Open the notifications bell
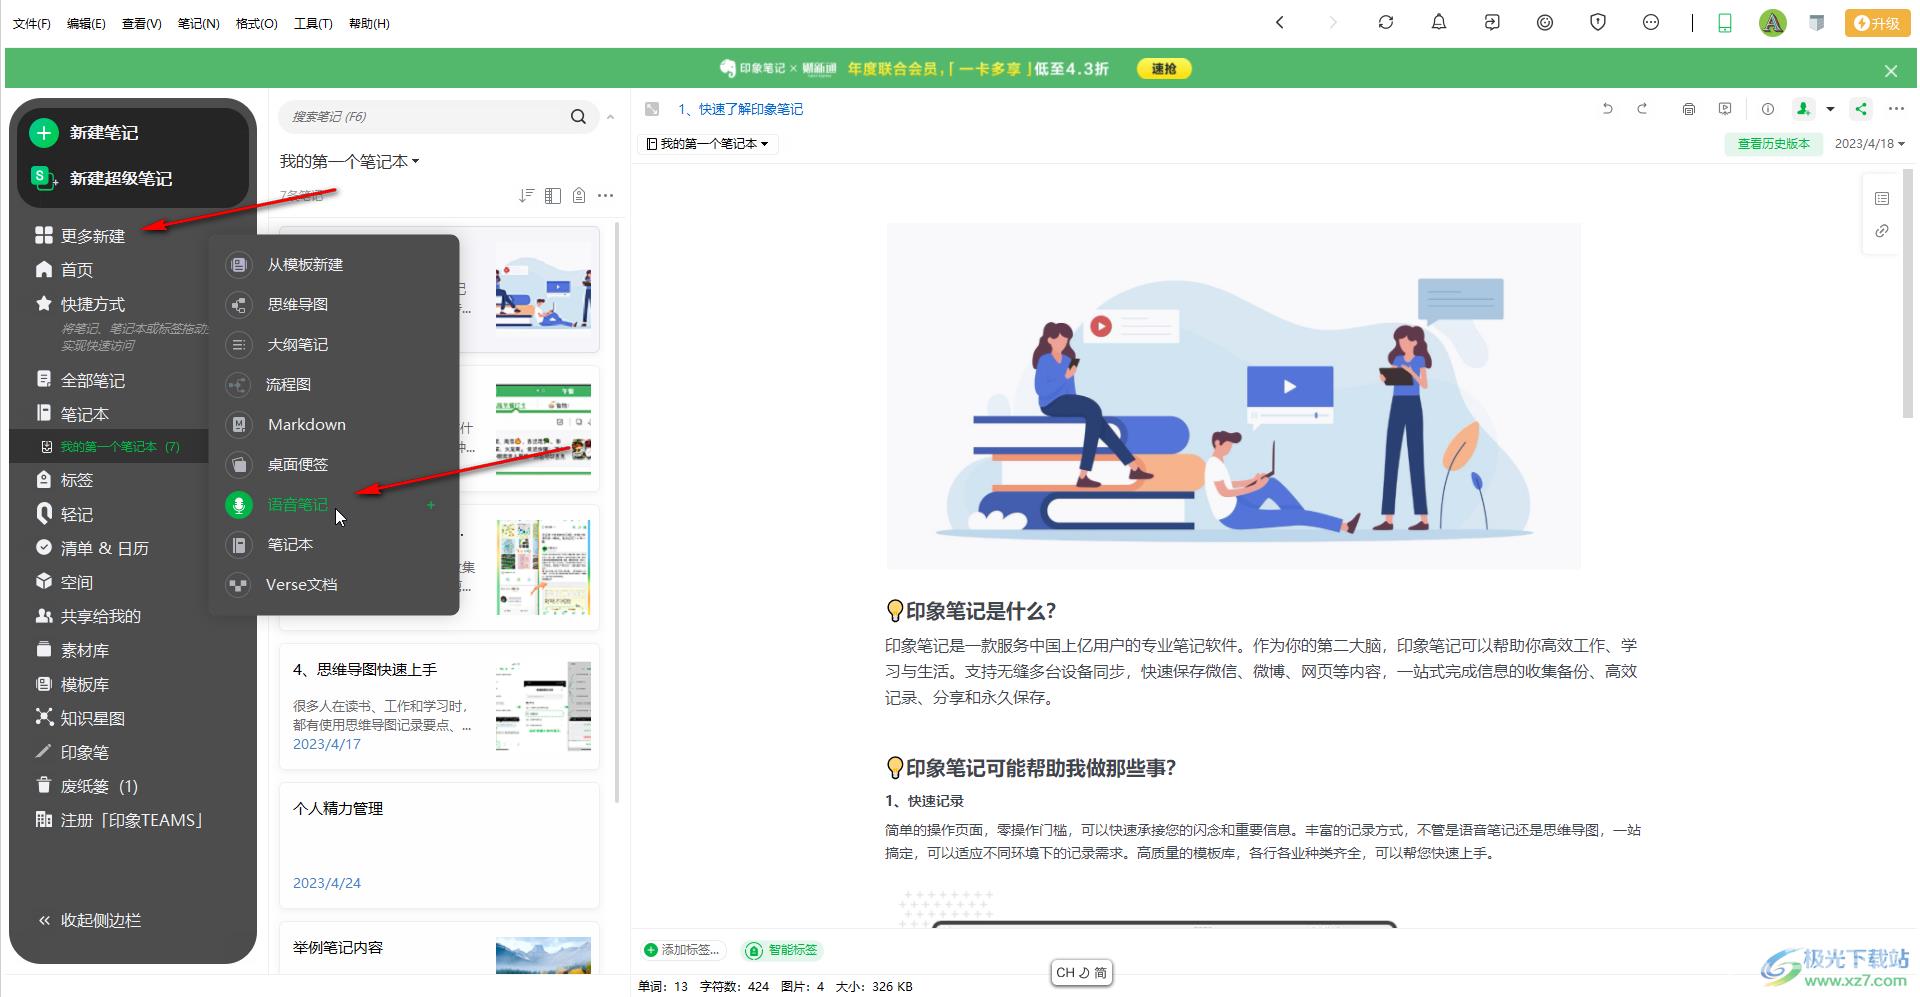Viewport: 1920px width, 997px height. 1439,22
